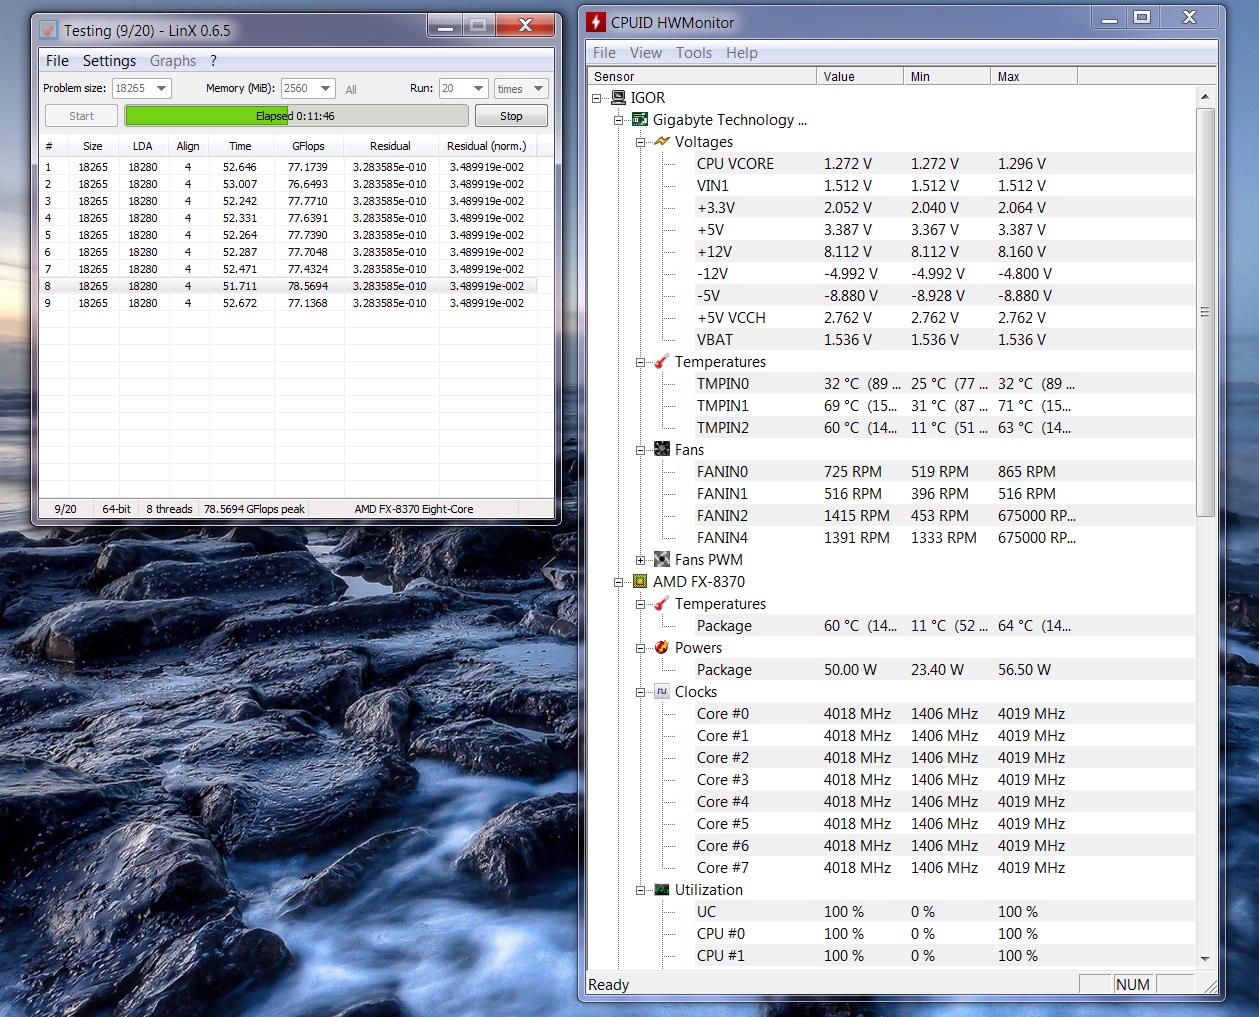Open the Problem size dropdown in LinX
1259x1017 pixels.
click(162, 89)
